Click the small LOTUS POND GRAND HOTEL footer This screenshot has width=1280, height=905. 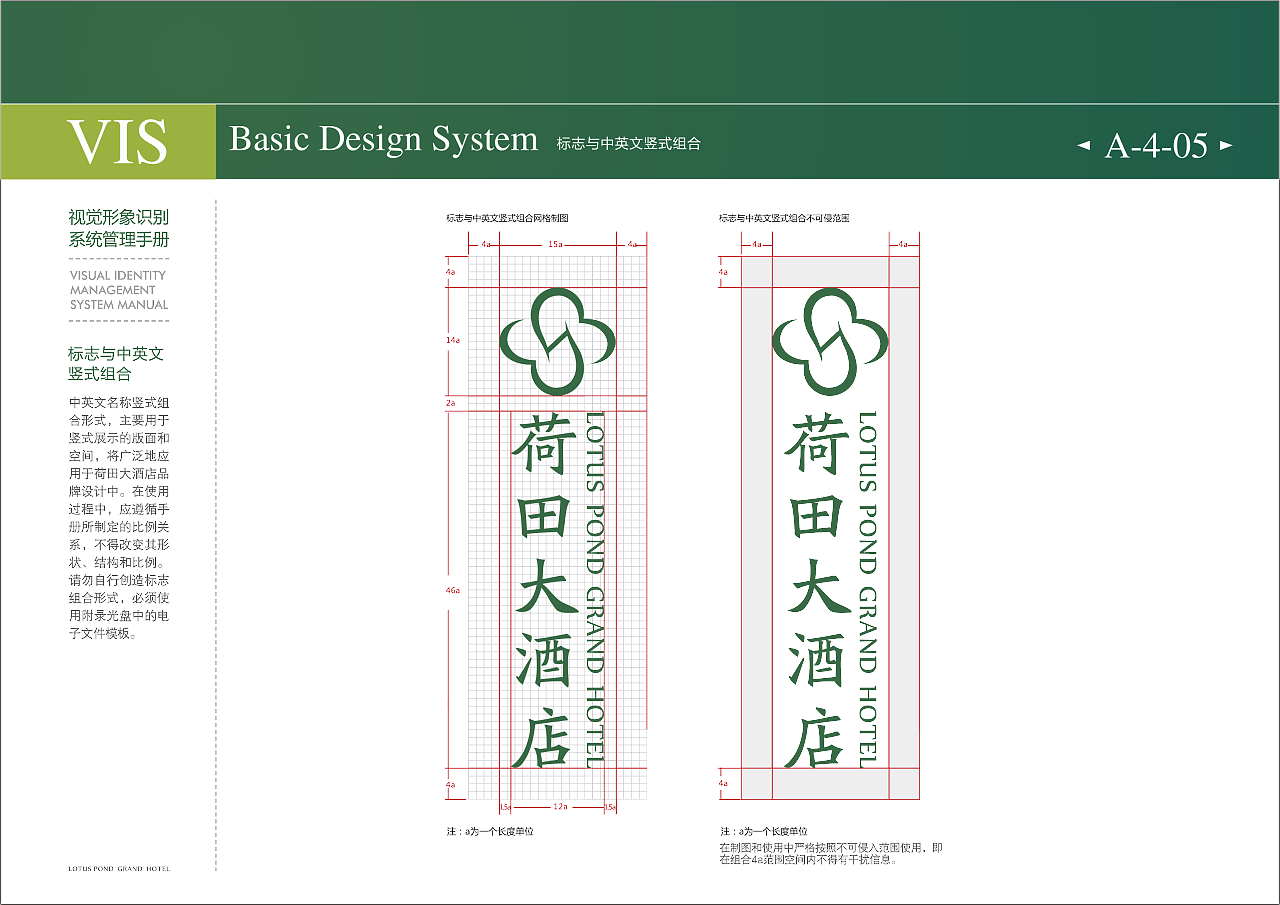coord(119,869)
